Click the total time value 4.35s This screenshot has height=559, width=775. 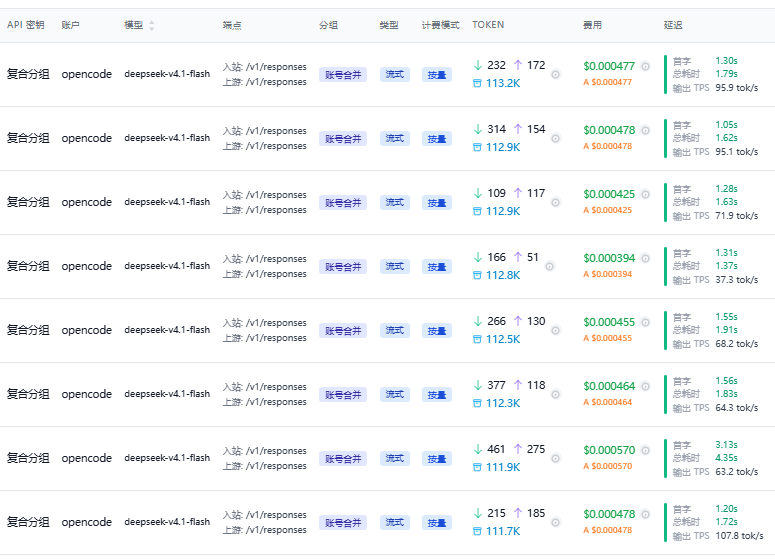point(726,458)
